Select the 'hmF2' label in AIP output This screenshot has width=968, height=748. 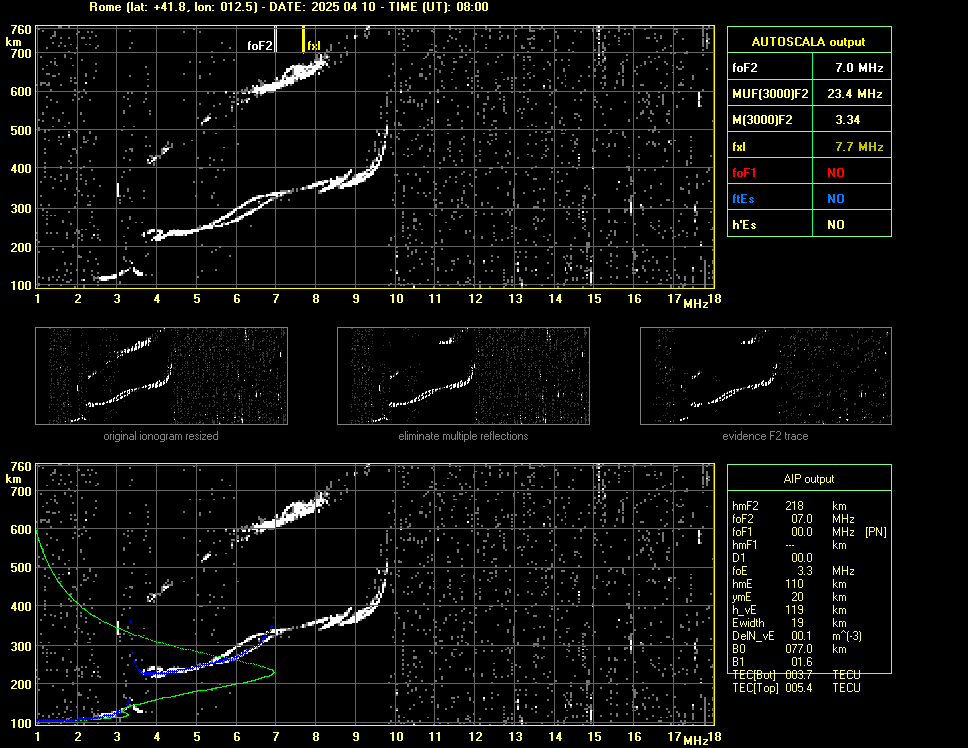click(x=745, y=506)
